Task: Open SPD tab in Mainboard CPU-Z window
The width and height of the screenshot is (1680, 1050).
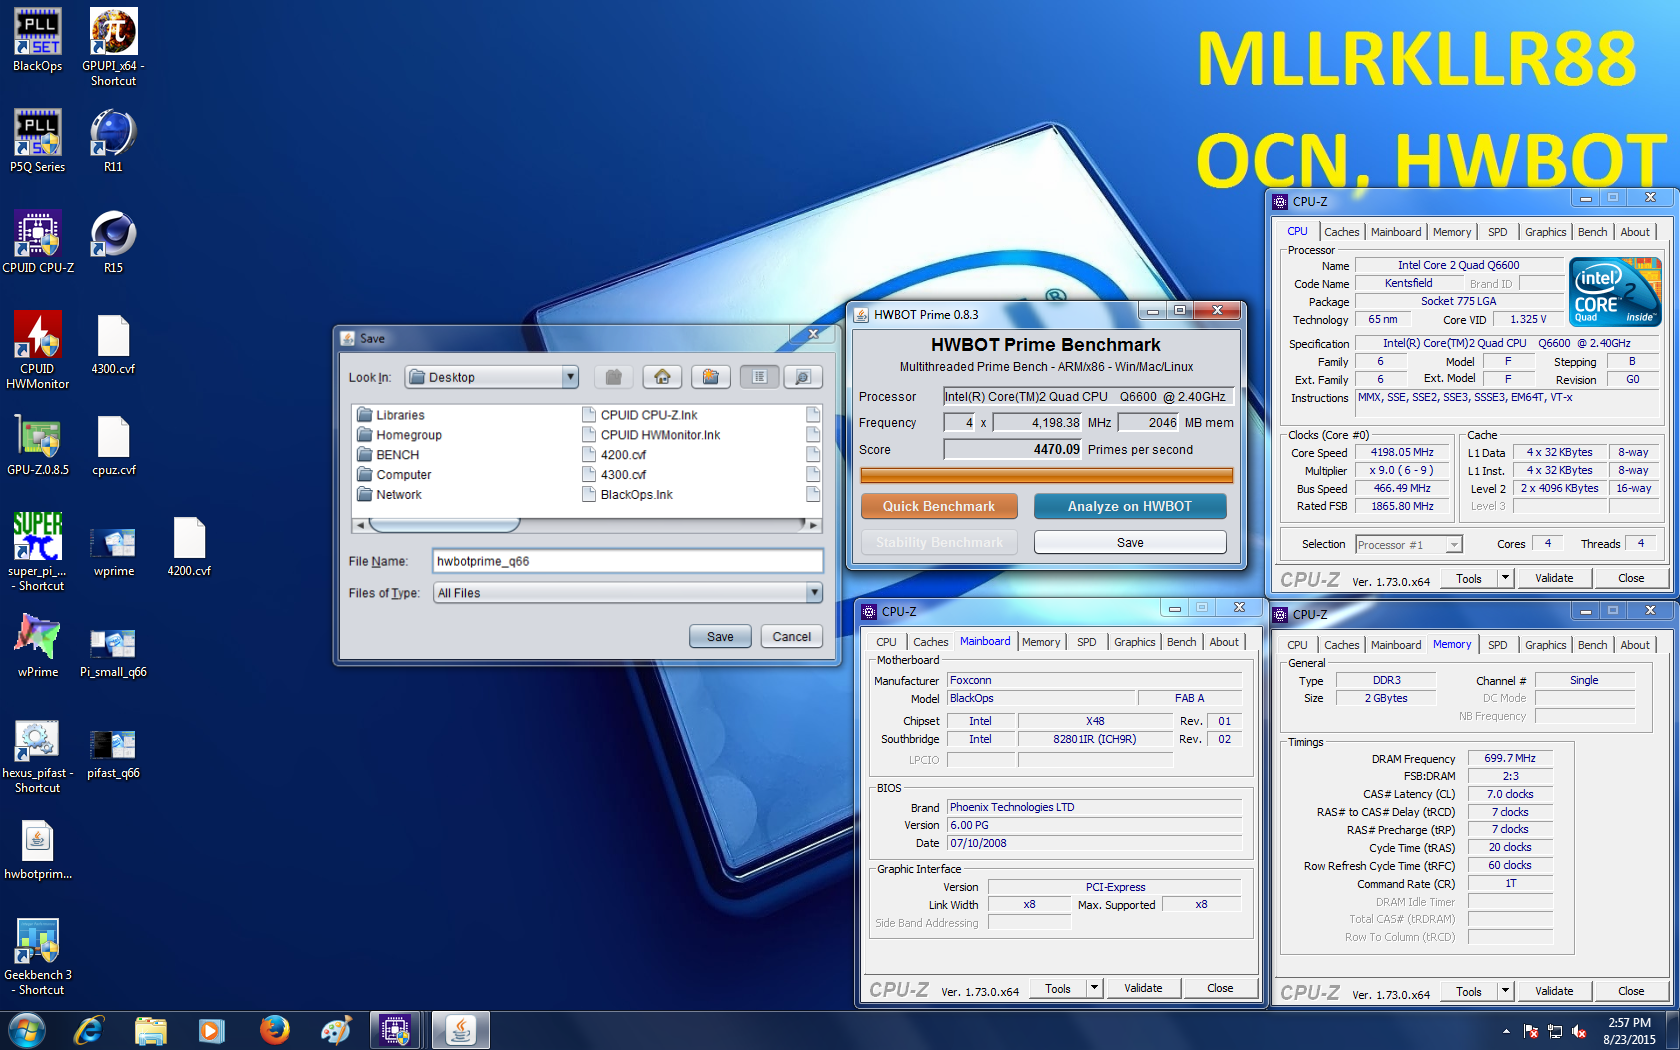Action: tap(1086, 642)
